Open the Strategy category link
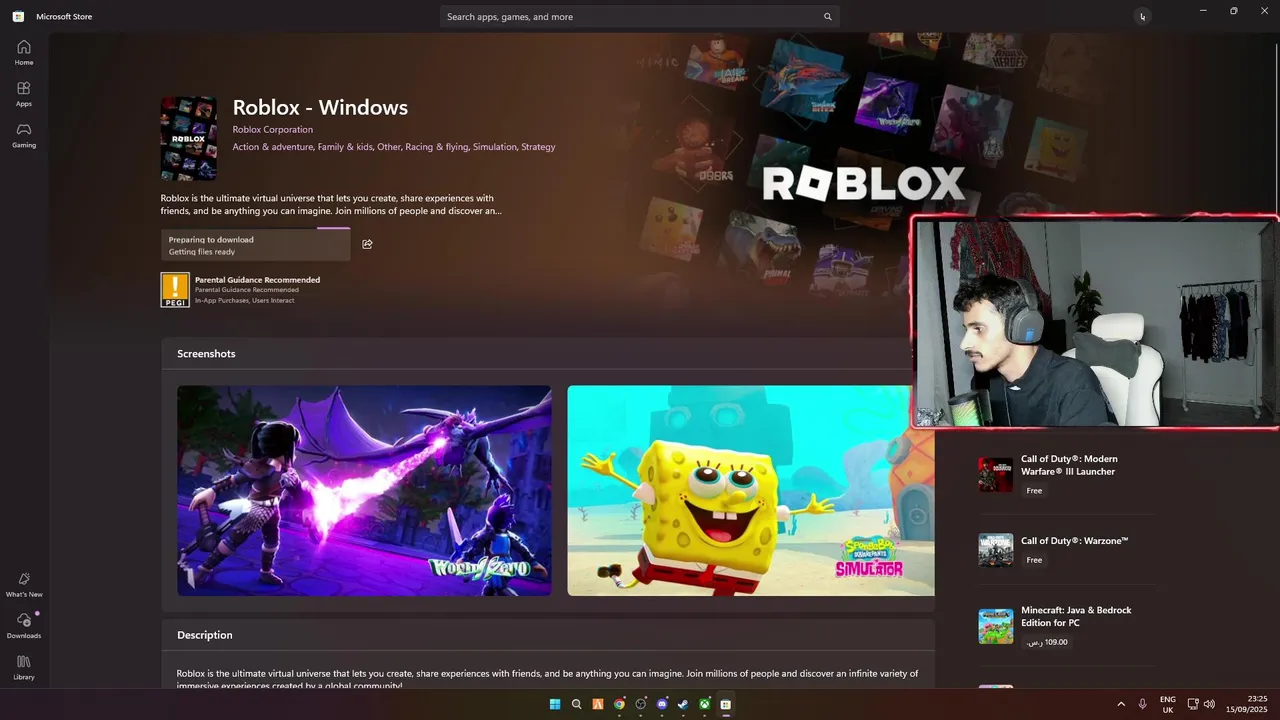1280x720 pixels. coord(538,147)
